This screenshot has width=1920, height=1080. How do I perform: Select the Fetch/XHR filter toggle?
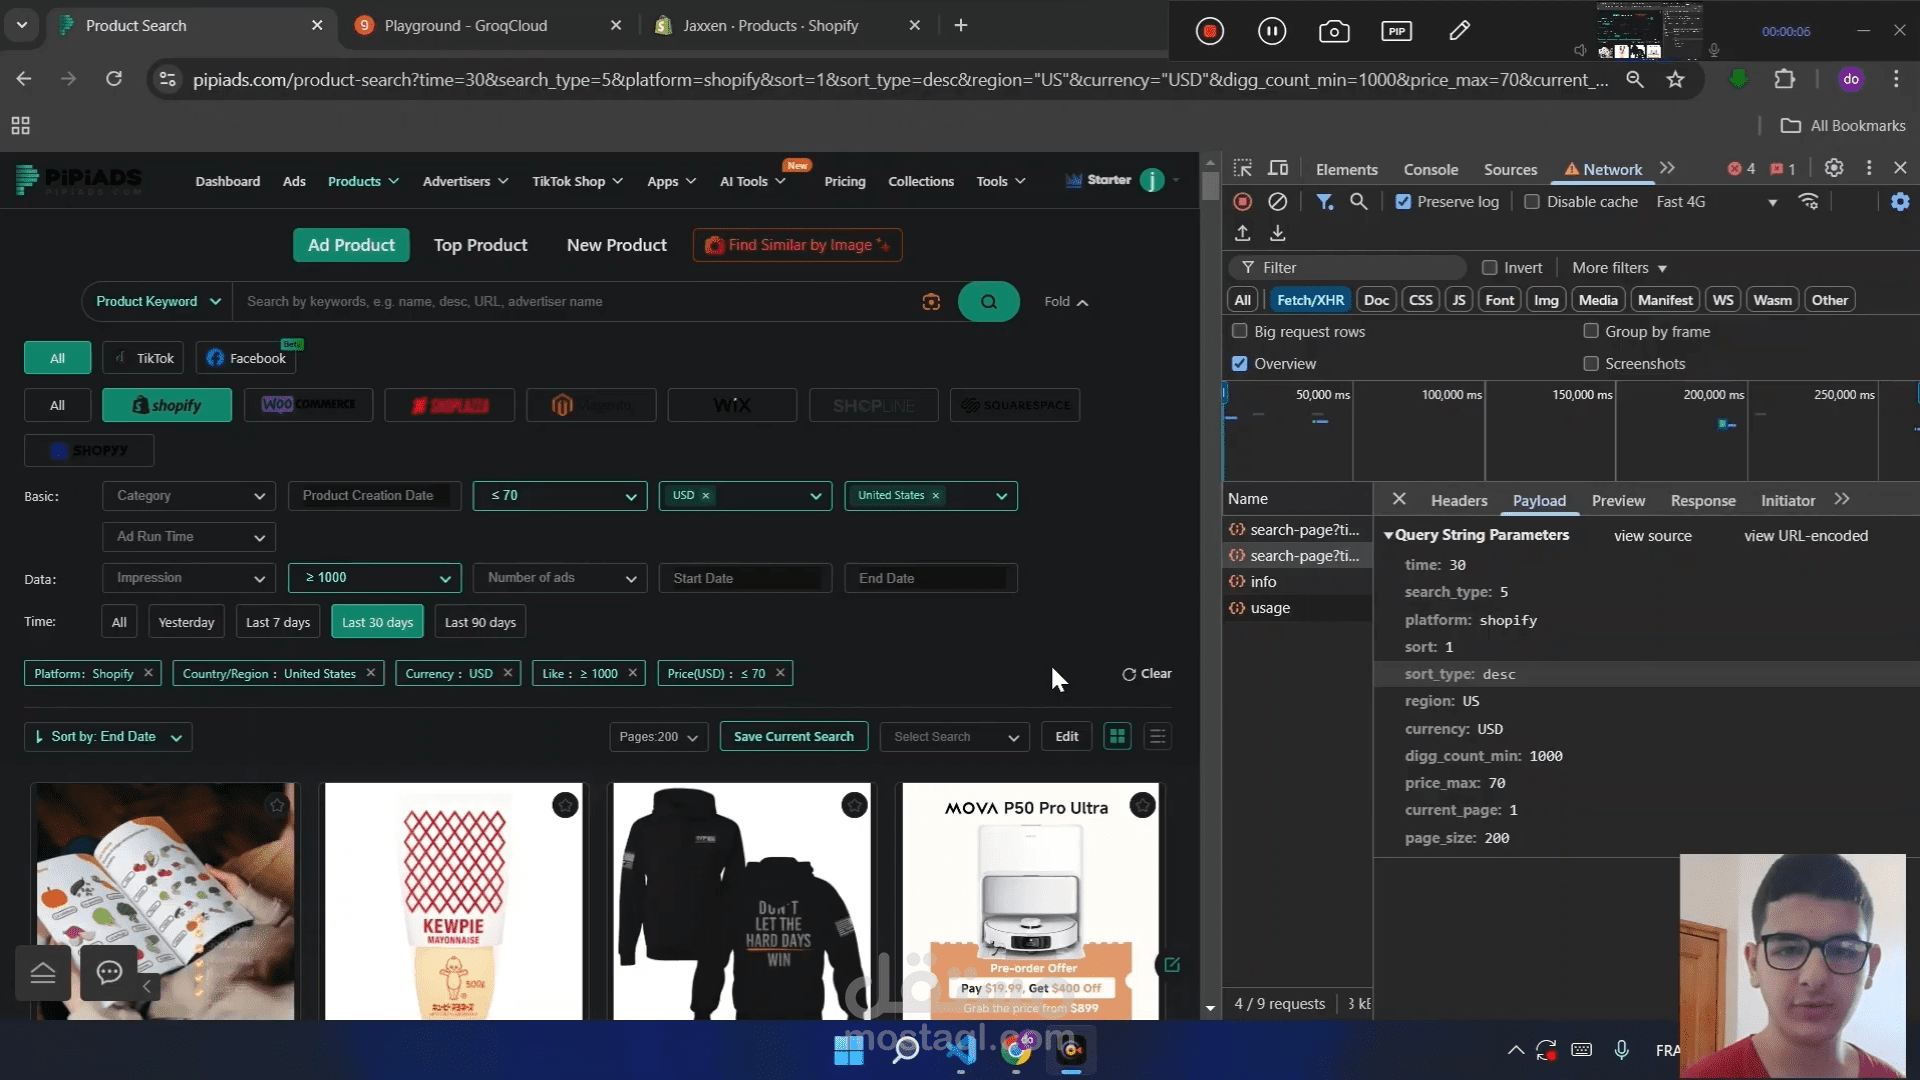[x=1310, y=299]
